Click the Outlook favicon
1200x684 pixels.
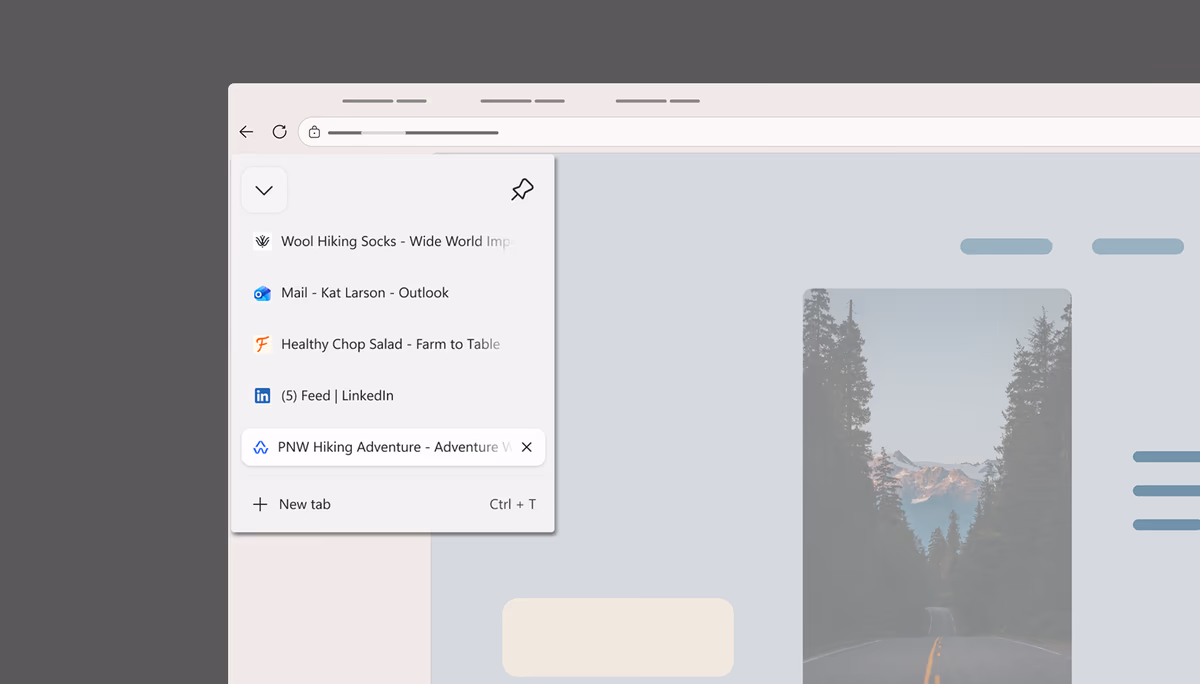tap(262, 293)
